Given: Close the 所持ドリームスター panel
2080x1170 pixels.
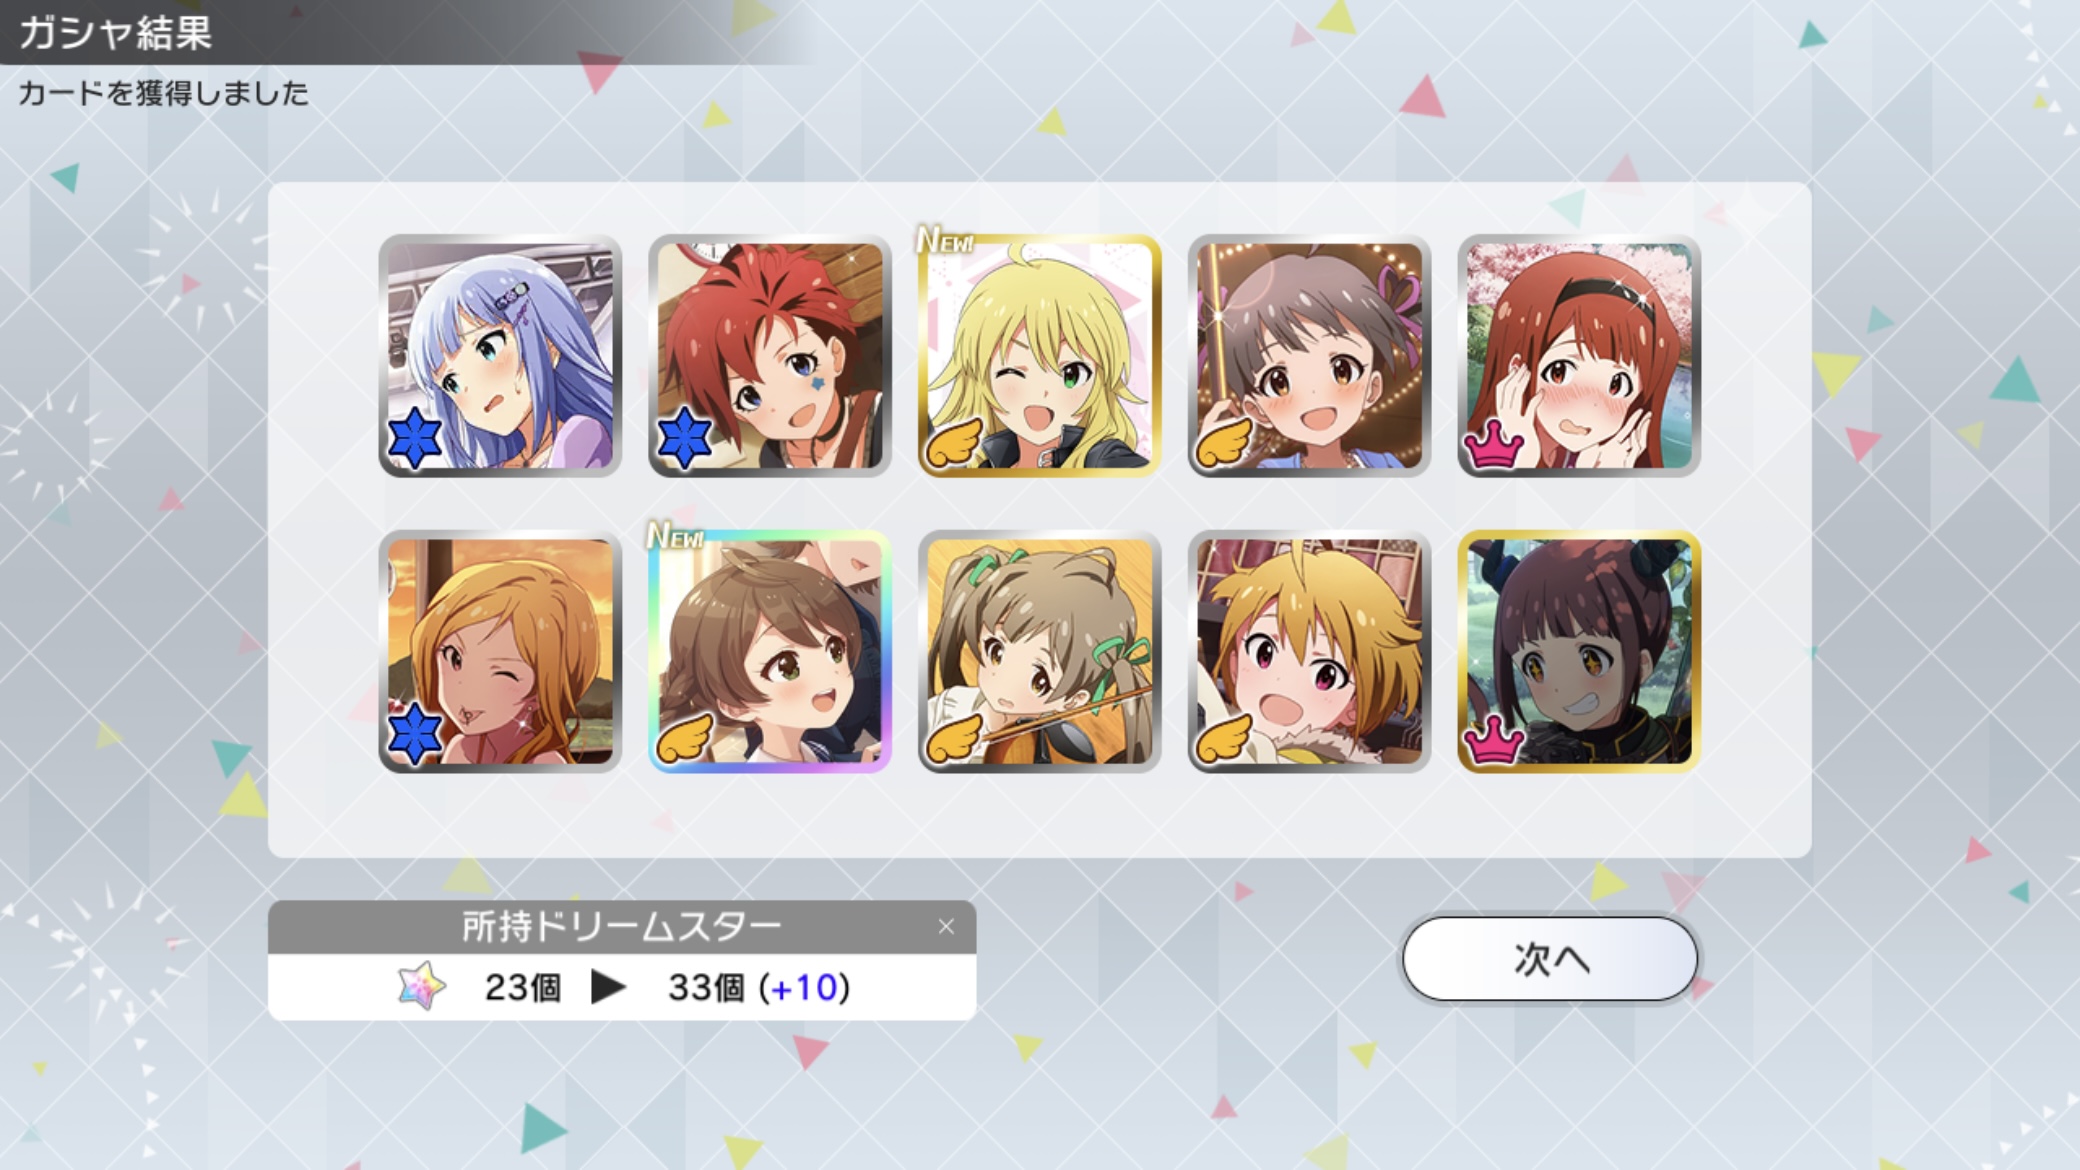Looking at the screenshot, I should pyautogui.click(x=946, y=927).
